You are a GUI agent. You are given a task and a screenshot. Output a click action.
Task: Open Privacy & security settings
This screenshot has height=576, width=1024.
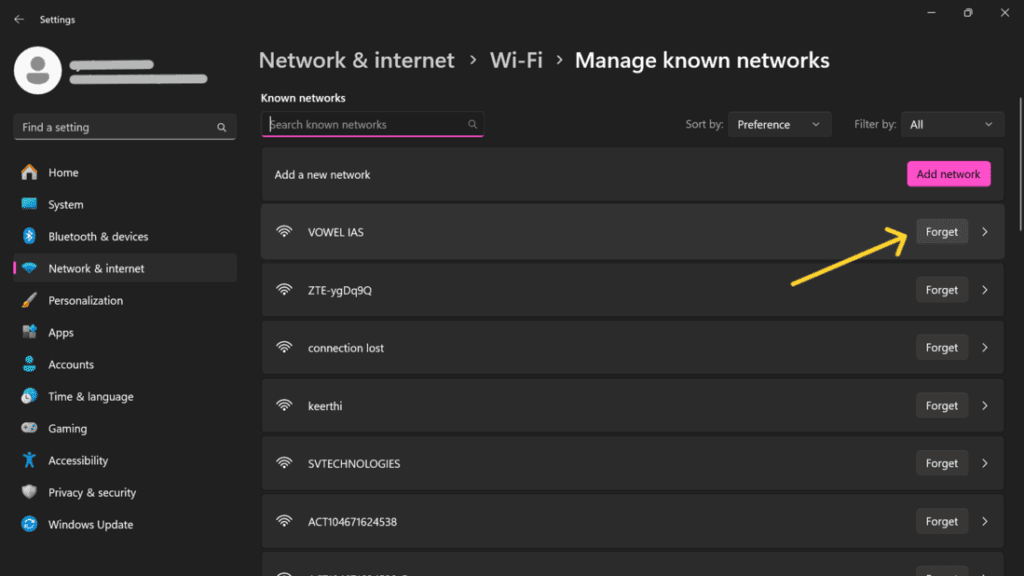[x=91, y=493]
